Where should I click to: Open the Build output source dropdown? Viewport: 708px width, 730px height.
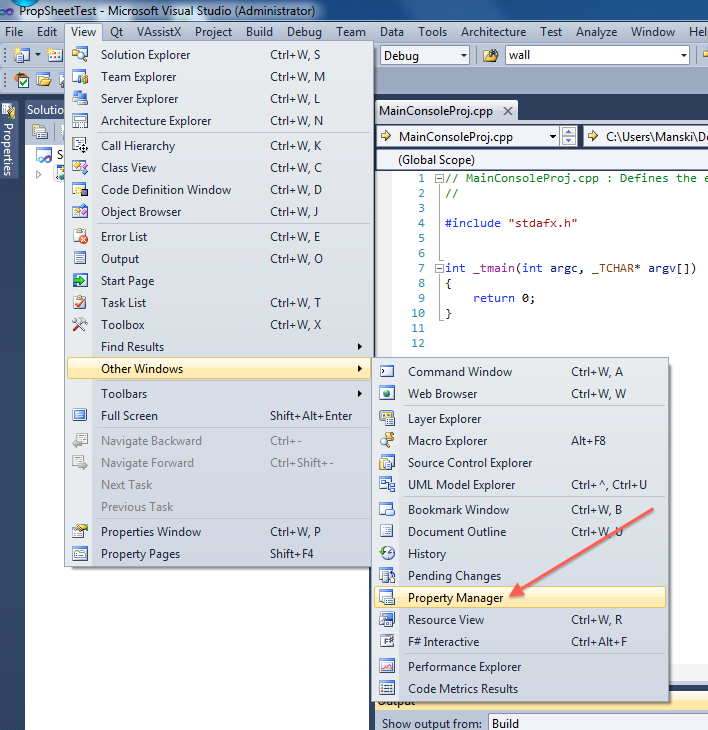[x=599, y=723]
